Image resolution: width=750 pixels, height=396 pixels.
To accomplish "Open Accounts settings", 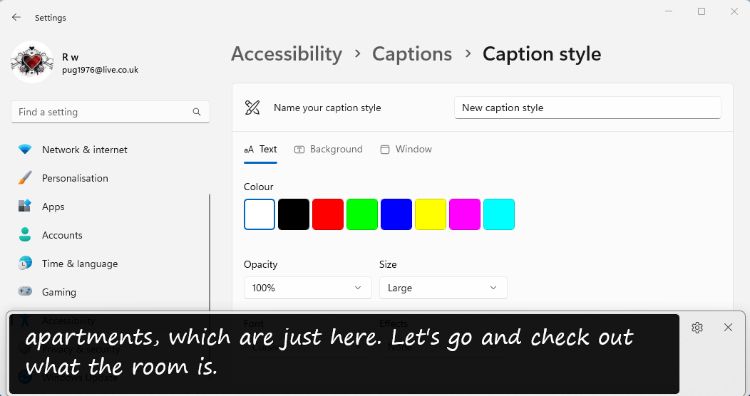I will pyautogui.click(x=110, y=235).
